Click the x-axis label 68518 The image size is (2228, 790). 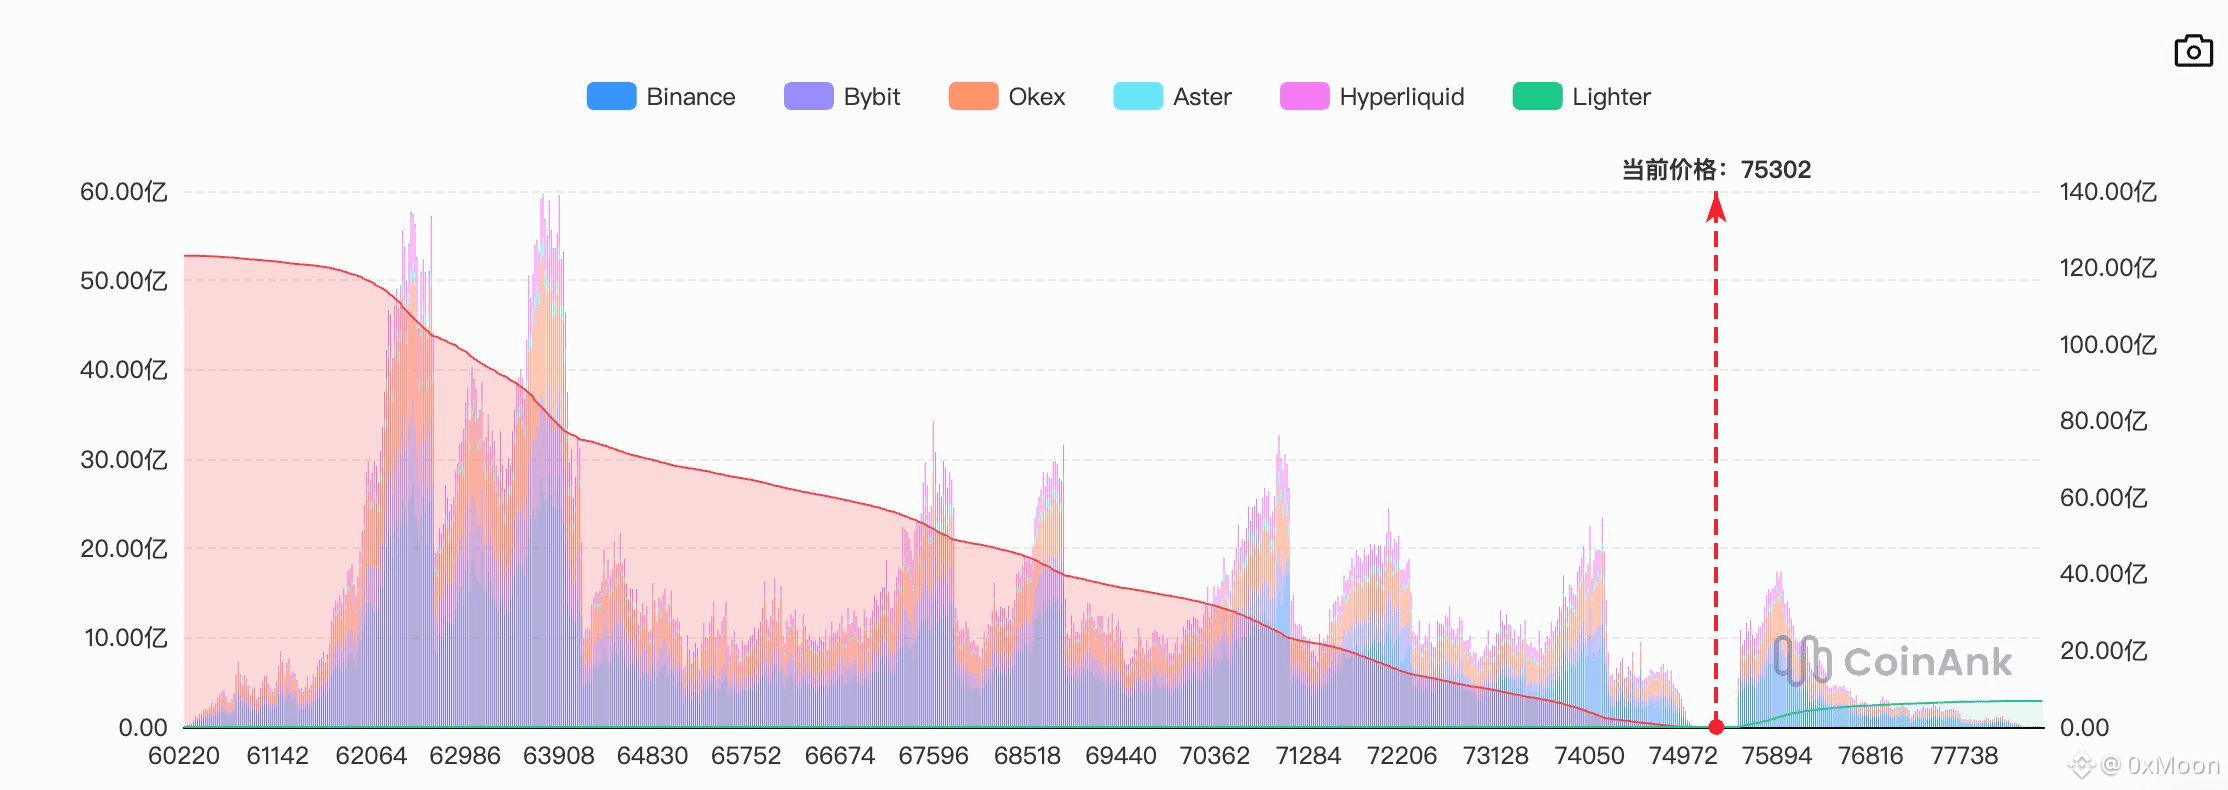tap(1027, 756)
